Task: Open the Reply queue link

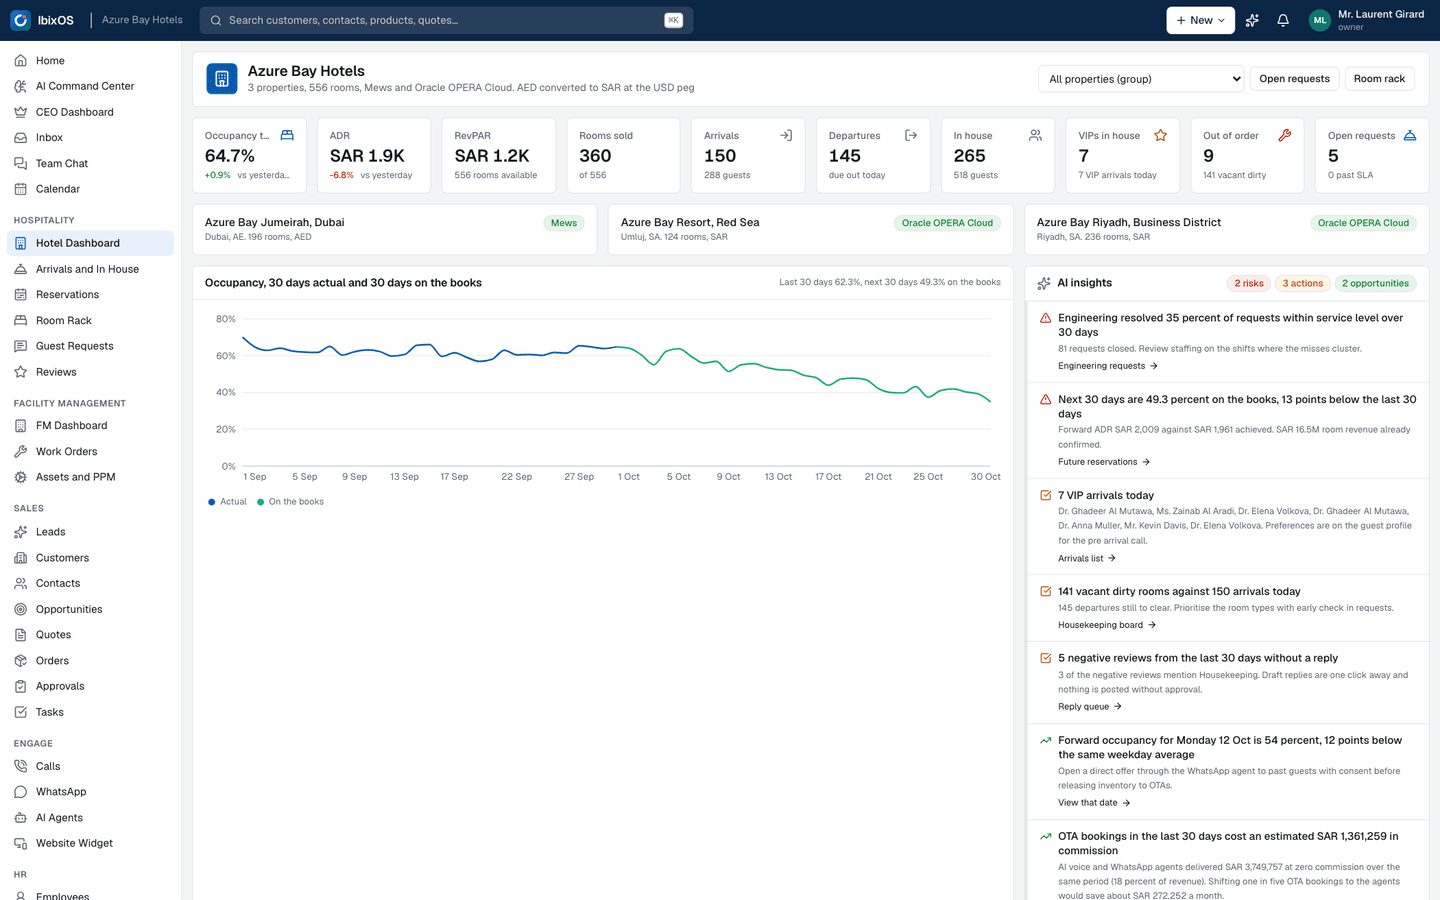Action: pyautogui.click(x=1090, y=707)
